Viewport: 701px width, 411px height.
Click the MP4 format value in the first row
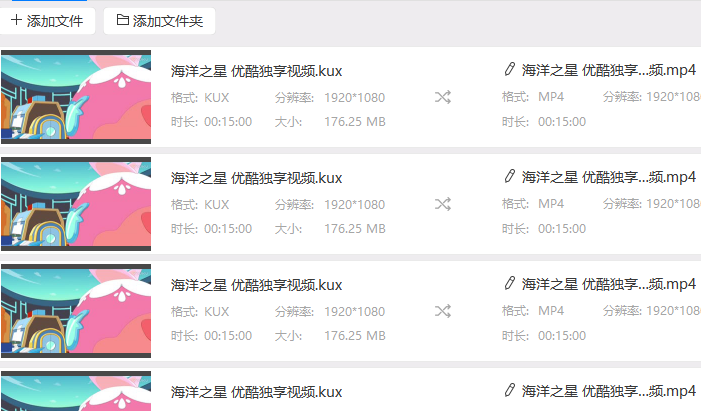(x=551, y=97)
